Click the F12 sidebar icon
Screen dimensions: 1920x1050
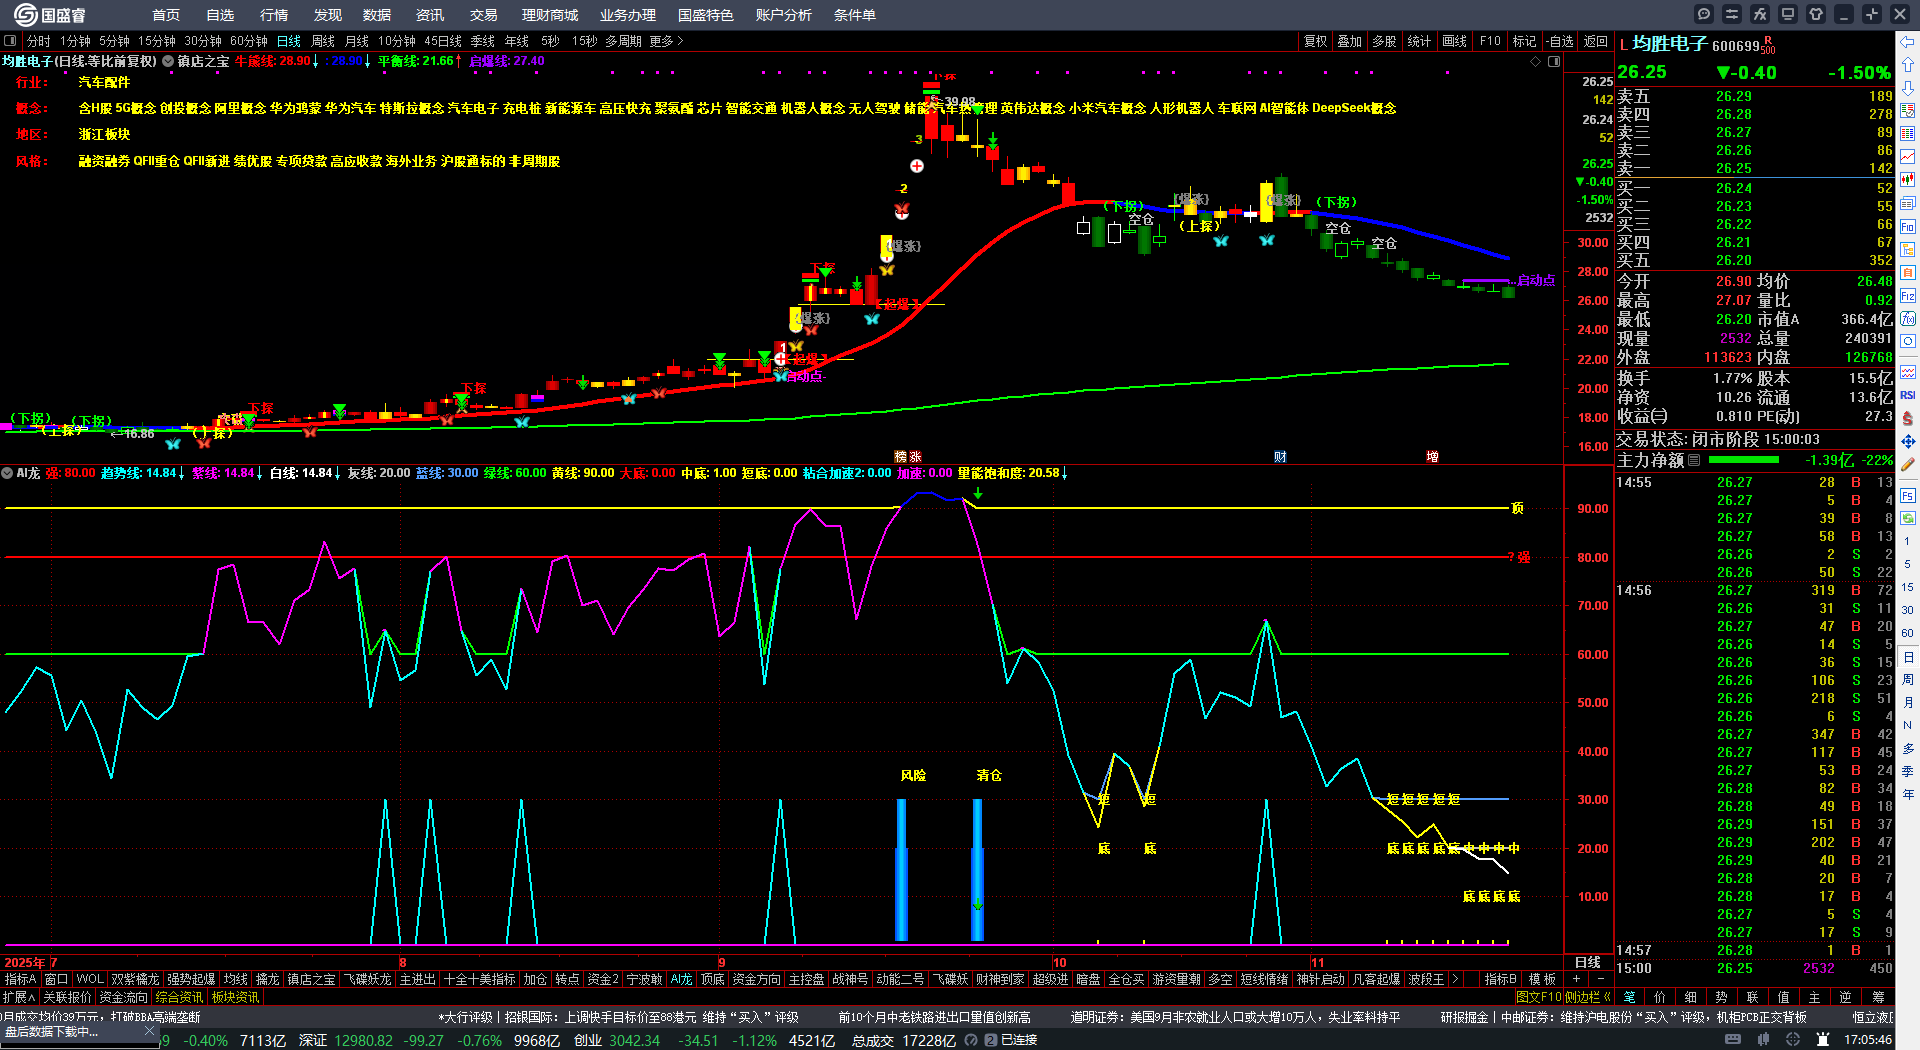(1908, 295)
